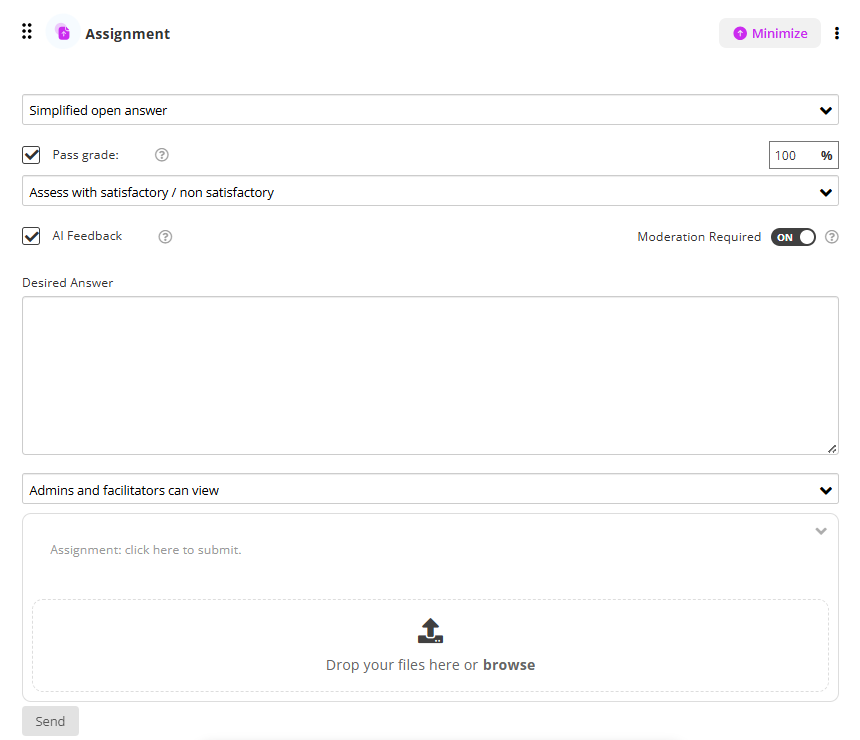Screen dimensions: 860x740
Task: Open the vertical three-dot options menu
Action: (837, 33)
